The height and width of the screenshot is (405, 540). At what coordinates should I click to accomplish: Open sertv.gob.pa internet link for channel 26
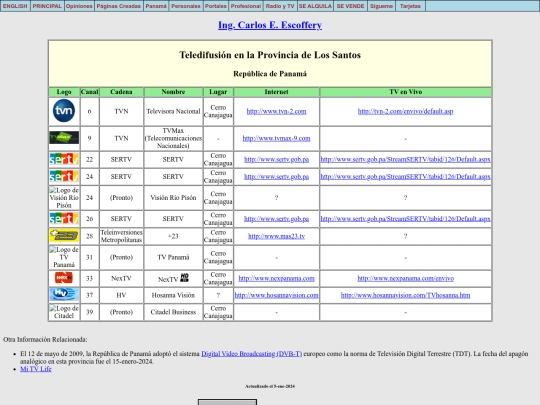click(x=276, y=219)
